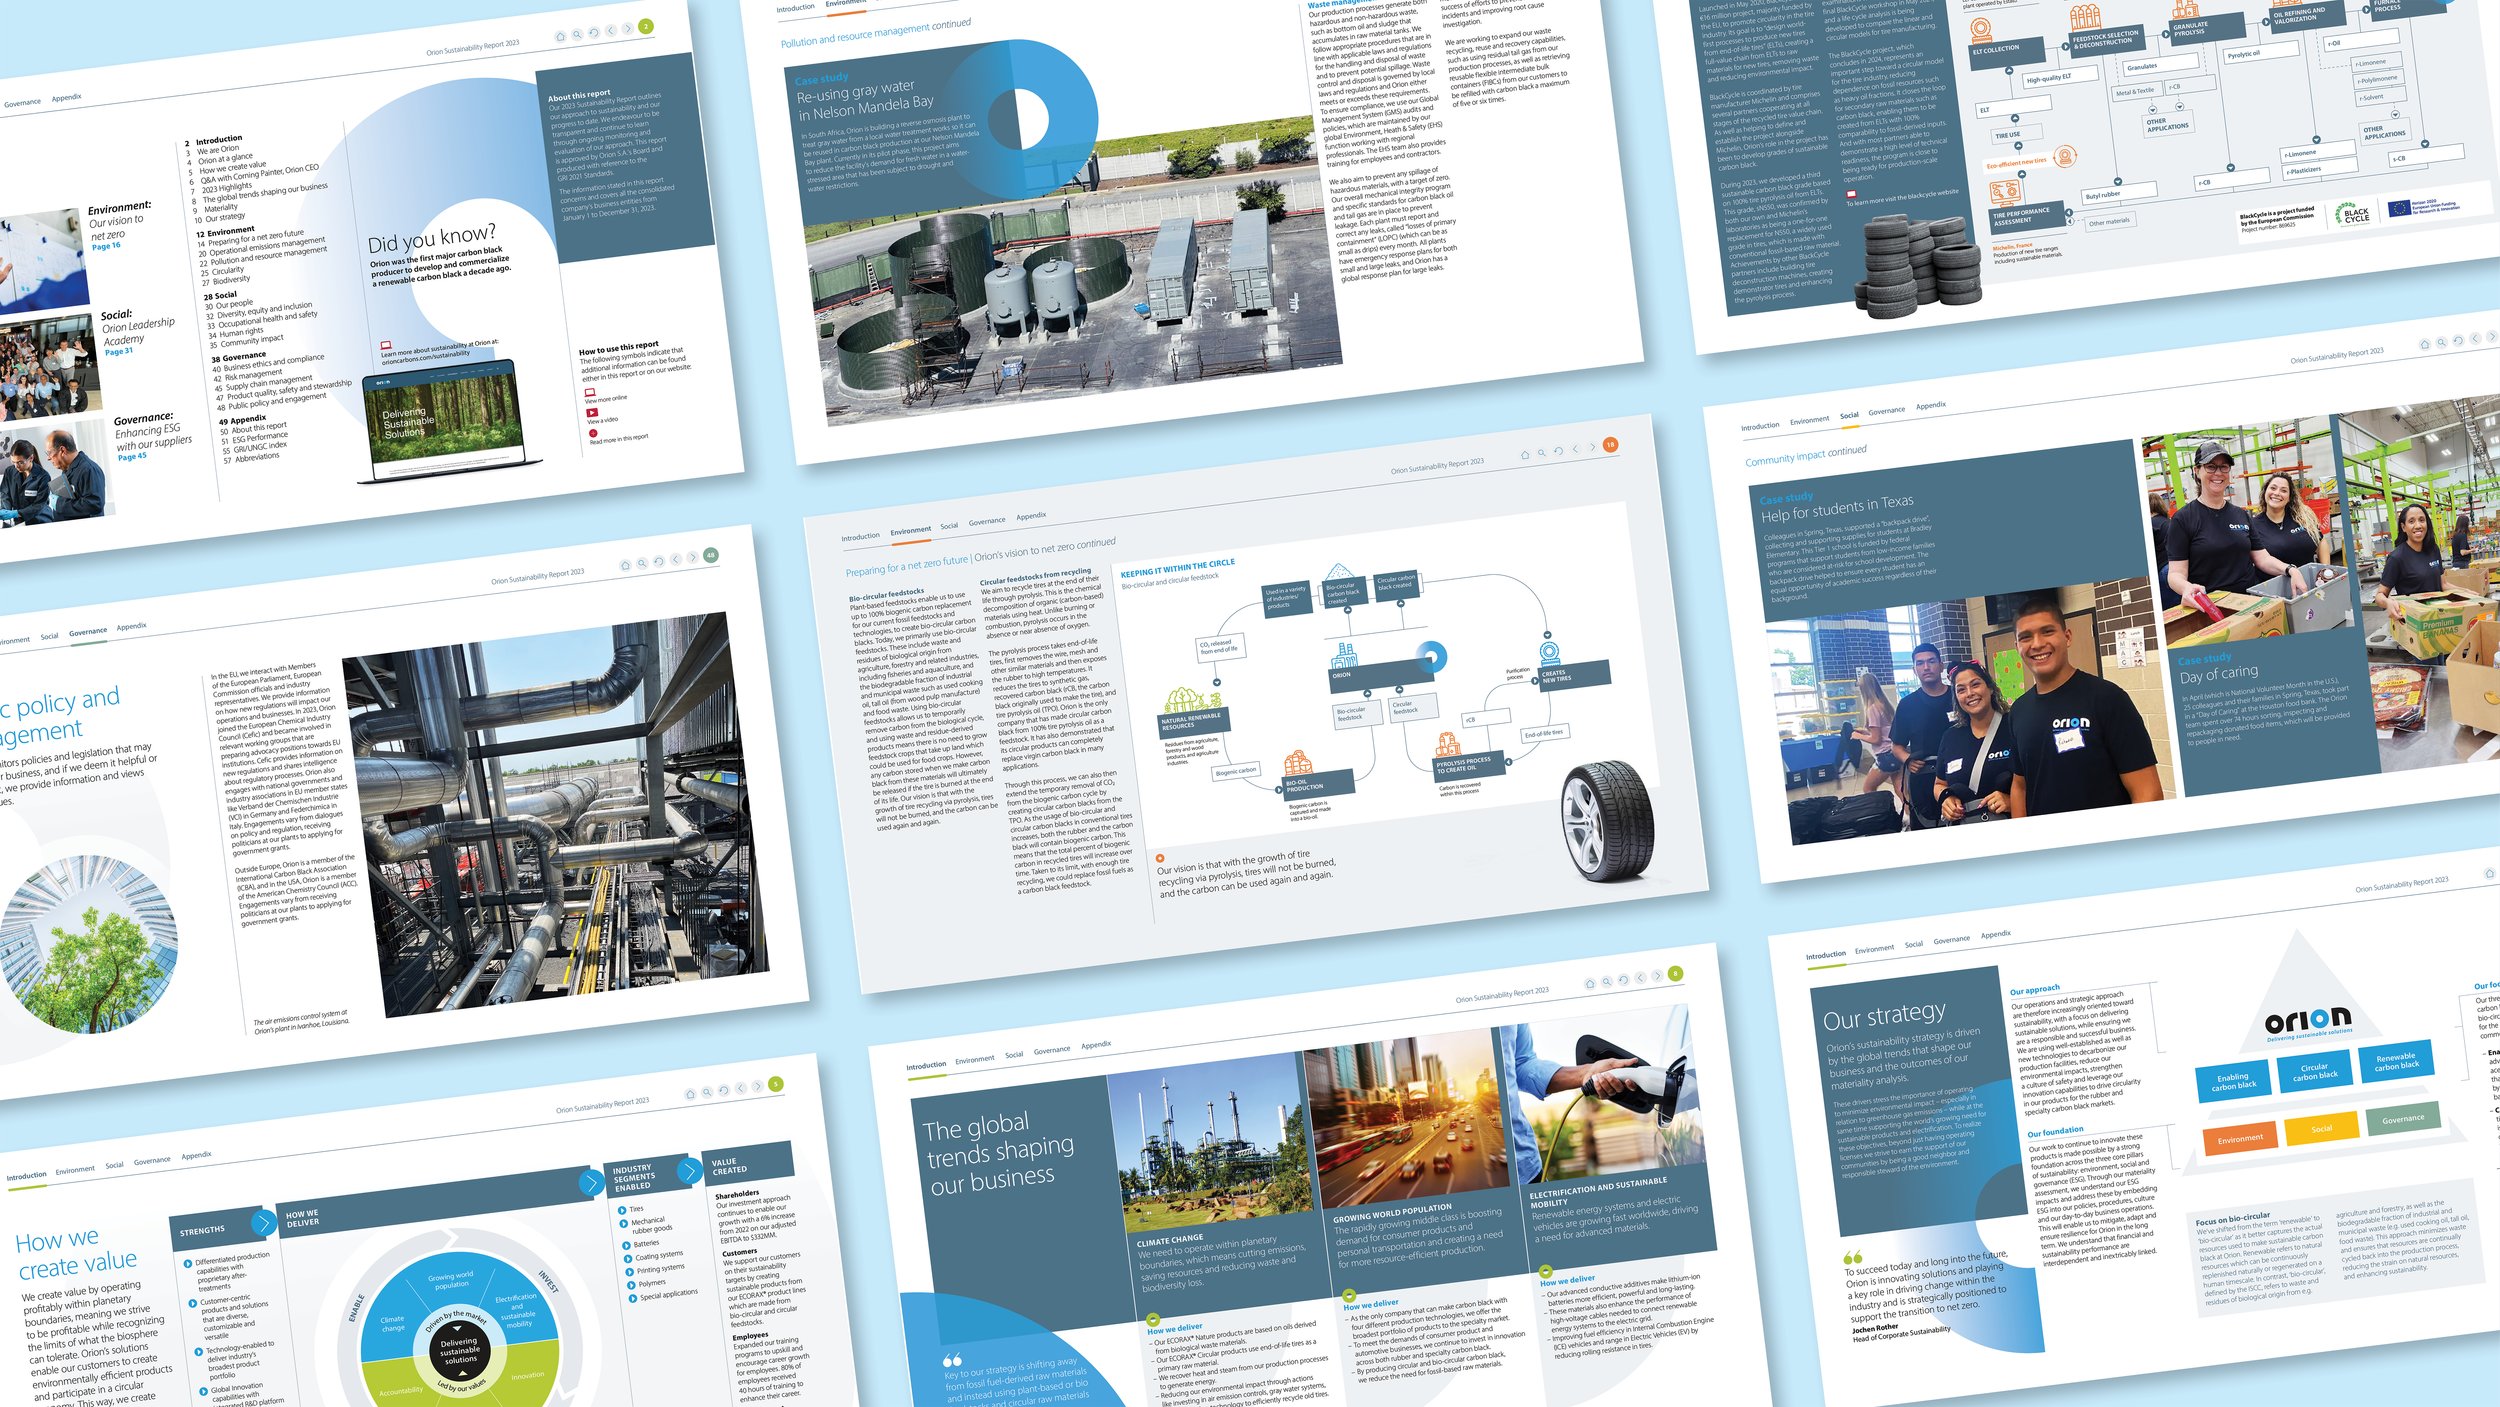2500x1407 pixels.
Task: Click the home icon on page 8
Action: 1590,984
